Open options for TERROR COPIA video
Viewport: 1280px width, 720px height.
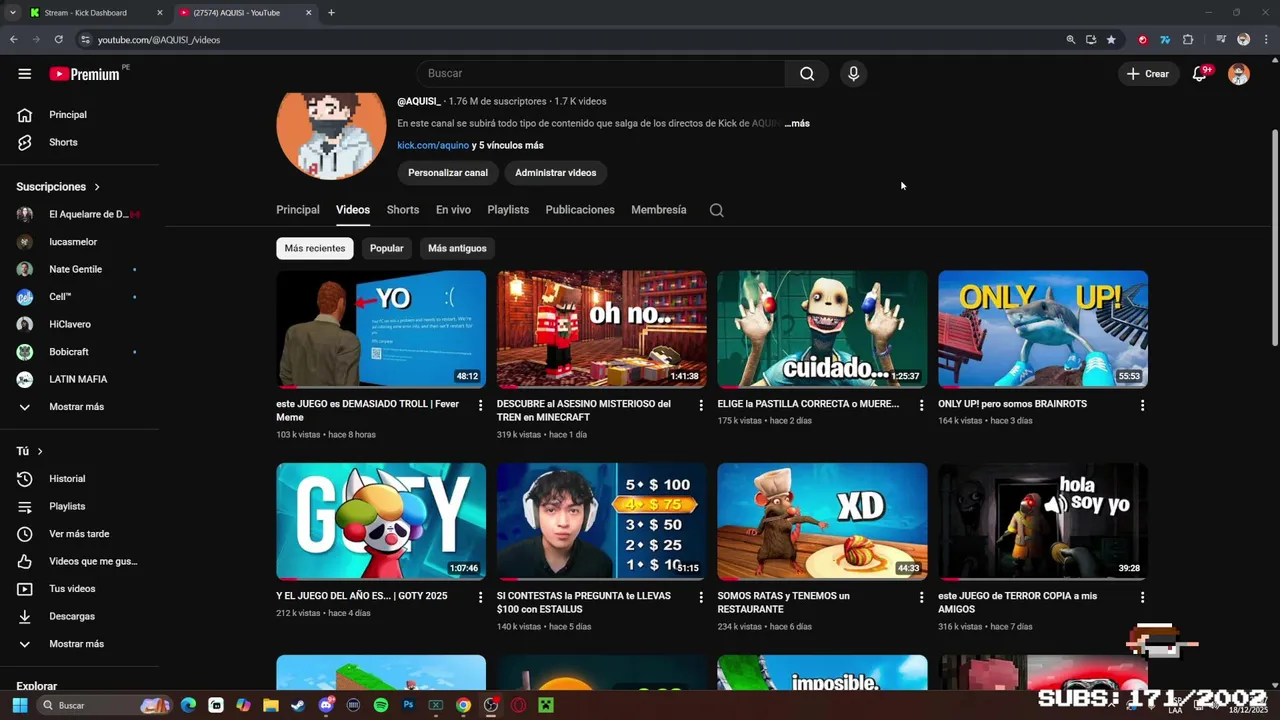(1142, 597)
